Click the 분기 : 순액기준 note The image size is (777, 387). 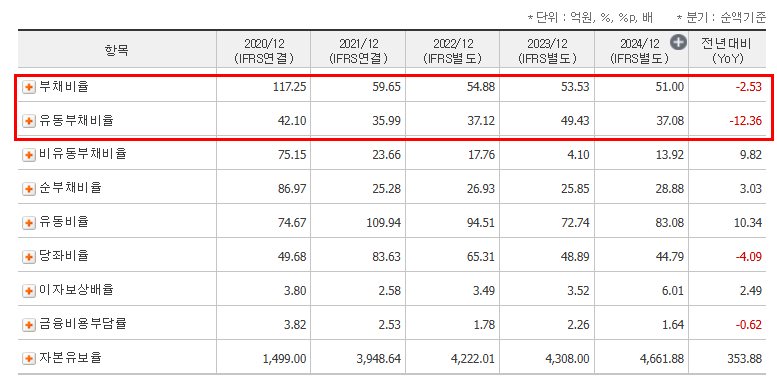(x=722, y=18)
